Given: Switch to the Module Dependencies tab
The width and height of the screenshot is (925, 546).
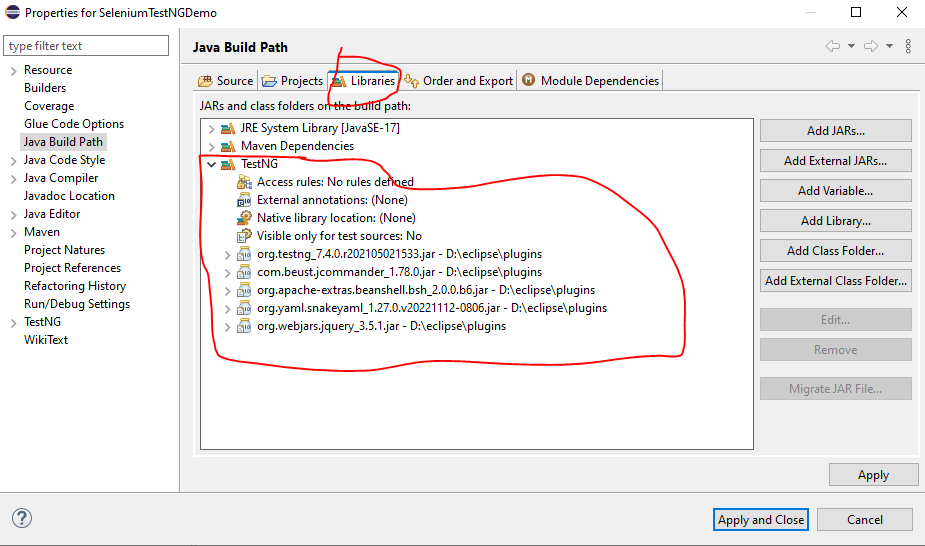Looking at the screenshot, I should 591,80.
